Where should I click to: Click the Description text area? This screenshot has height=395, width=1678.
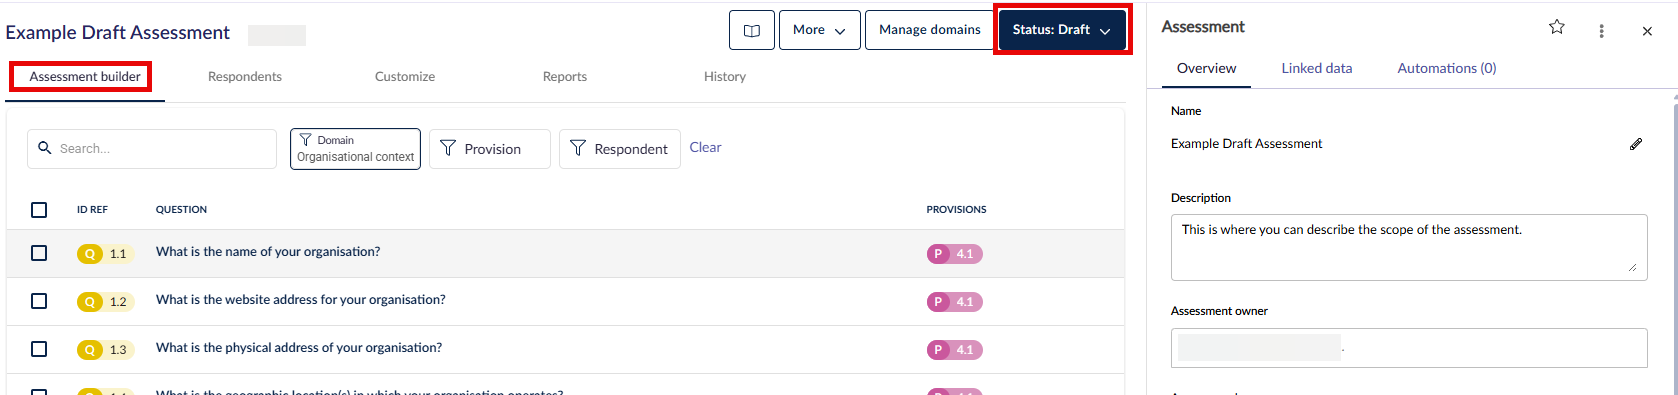1409,247
